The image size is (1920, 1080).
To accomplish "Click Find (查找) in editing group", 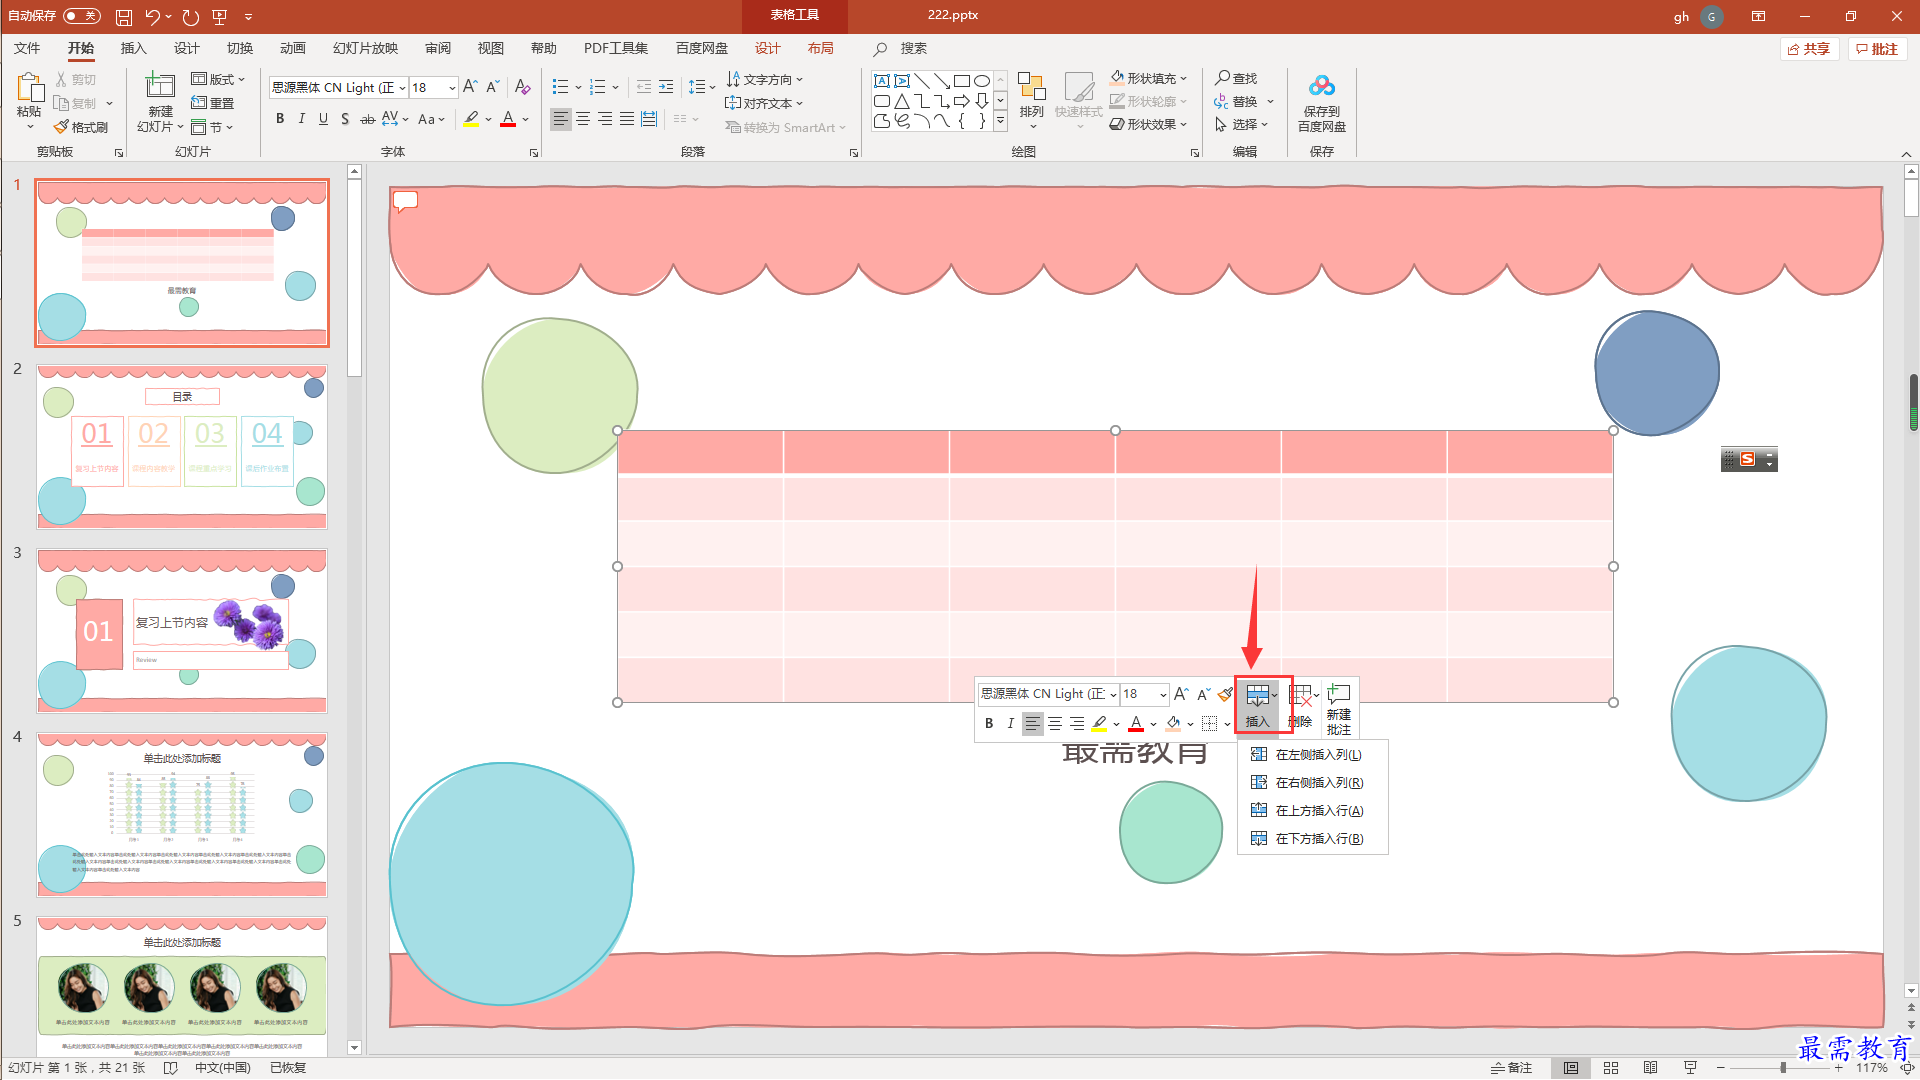I will click(1236, 78).
